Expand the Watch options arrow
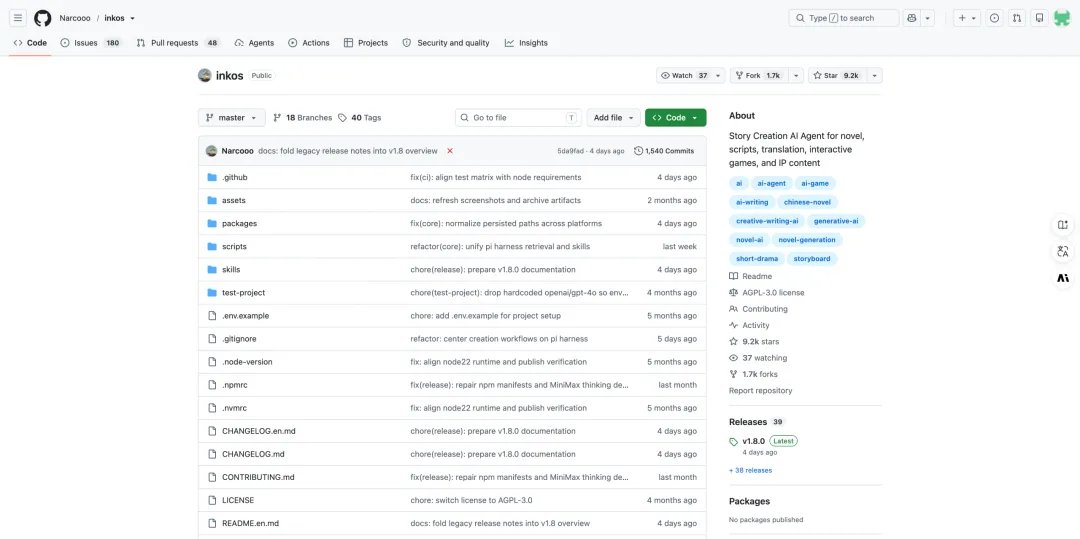The height and width of the screenshot is (539, 1080). click(x=719, y=76)
